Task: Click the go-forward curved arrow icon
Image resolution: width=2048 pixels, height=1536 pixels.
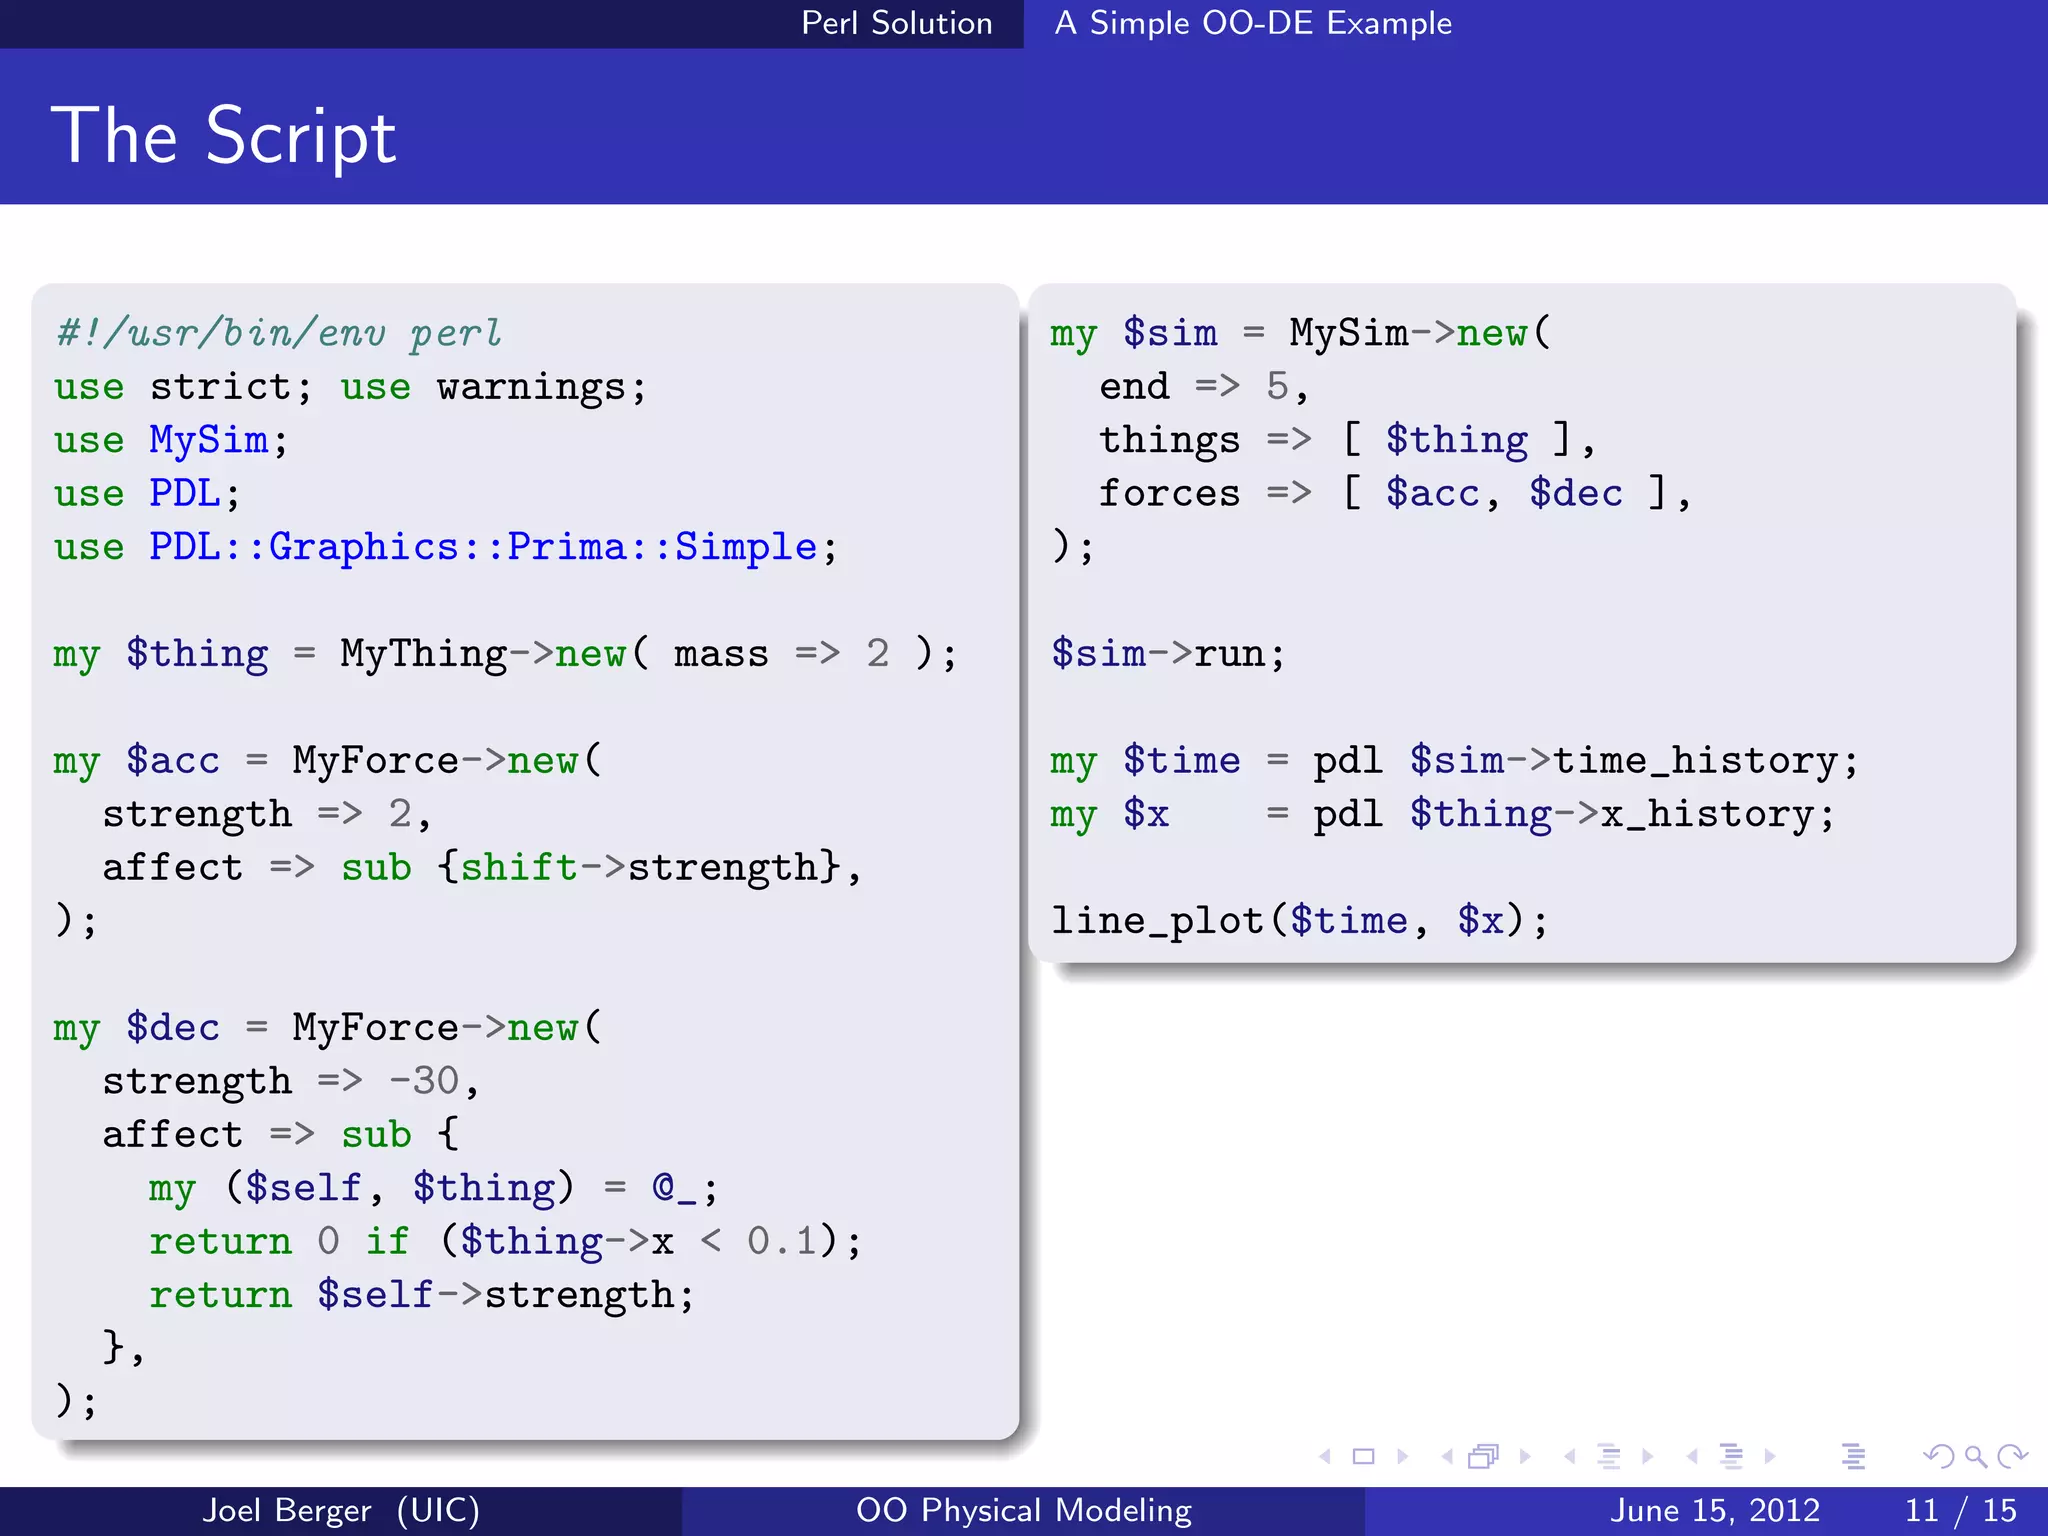Action: point(2012,1457)
